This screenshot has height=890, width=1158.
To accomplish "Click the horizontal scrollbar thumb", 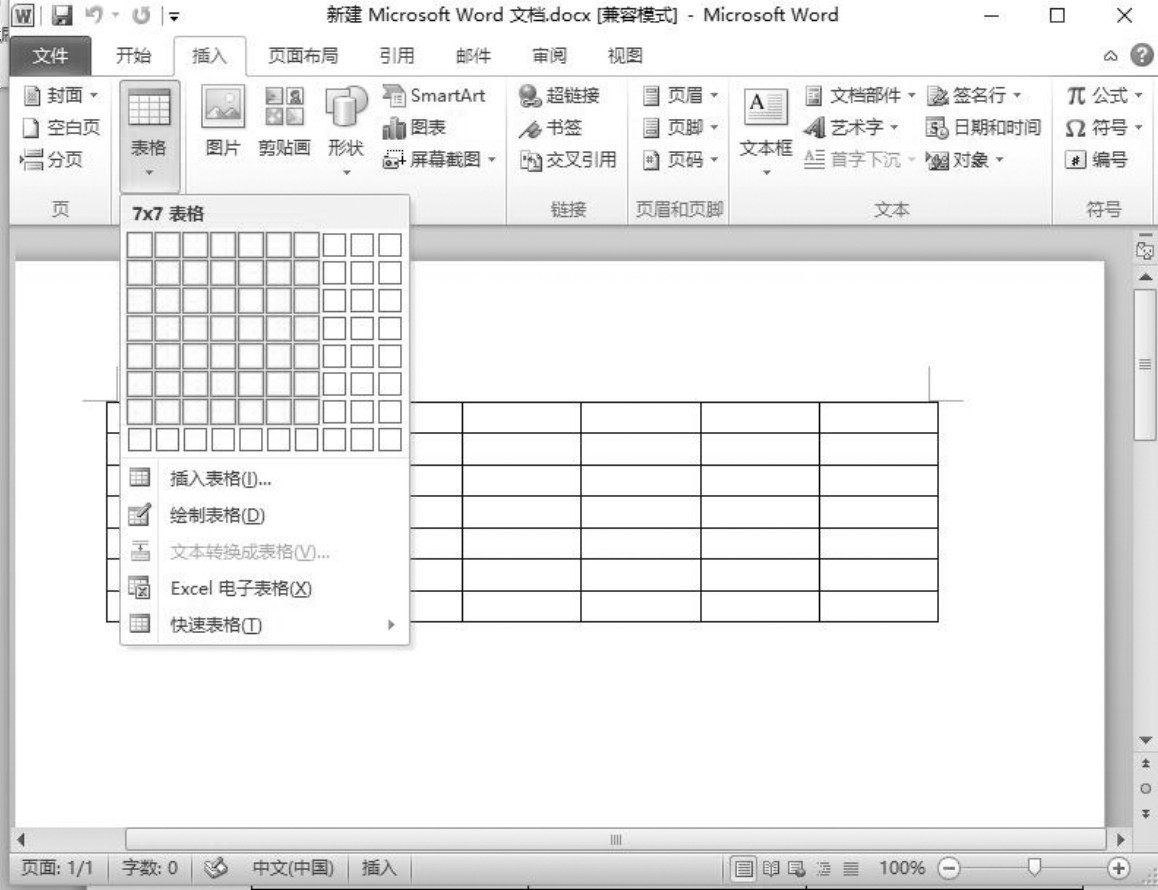I will (x=616, y=839).
